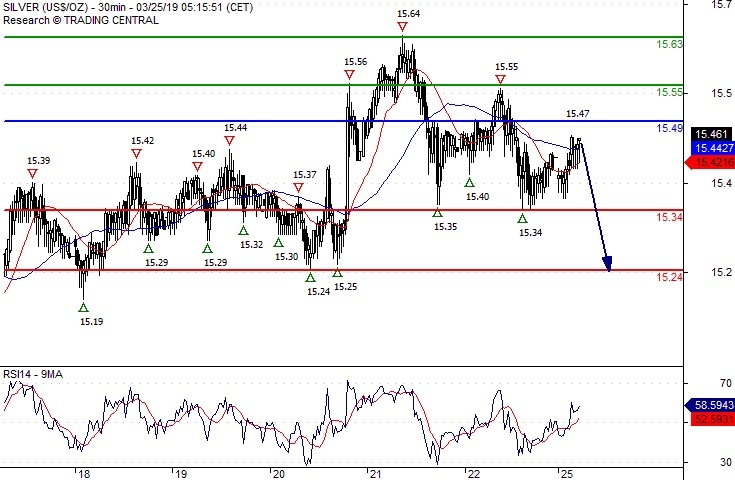
Task: Select the 15.32 swing low price label
Action: [252, 244]
